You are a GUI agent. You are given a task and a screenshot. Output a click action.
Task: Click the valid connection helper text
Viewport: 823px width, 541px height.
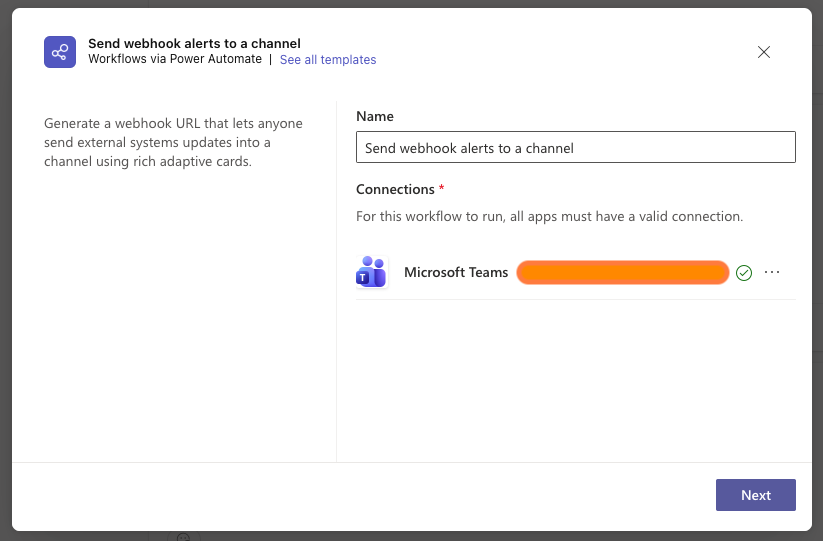(549, 216)
